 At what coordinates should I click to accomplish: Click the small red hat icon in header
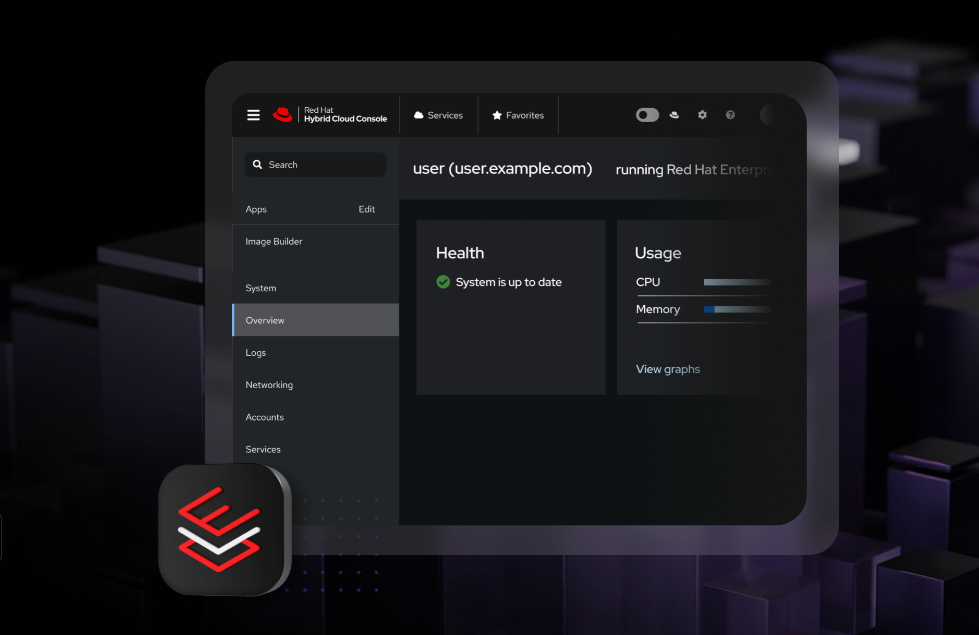[674, 115]
